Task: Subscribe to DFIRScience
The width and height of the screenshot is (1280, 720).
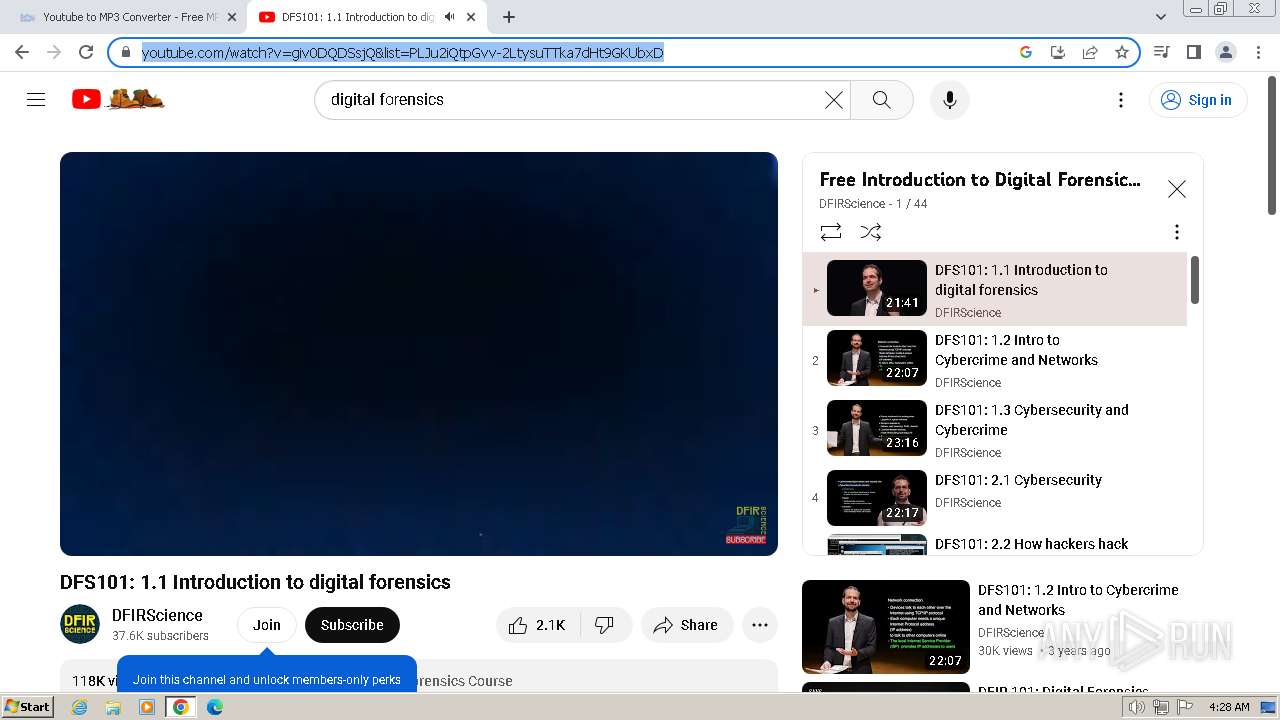Action: 352,625
